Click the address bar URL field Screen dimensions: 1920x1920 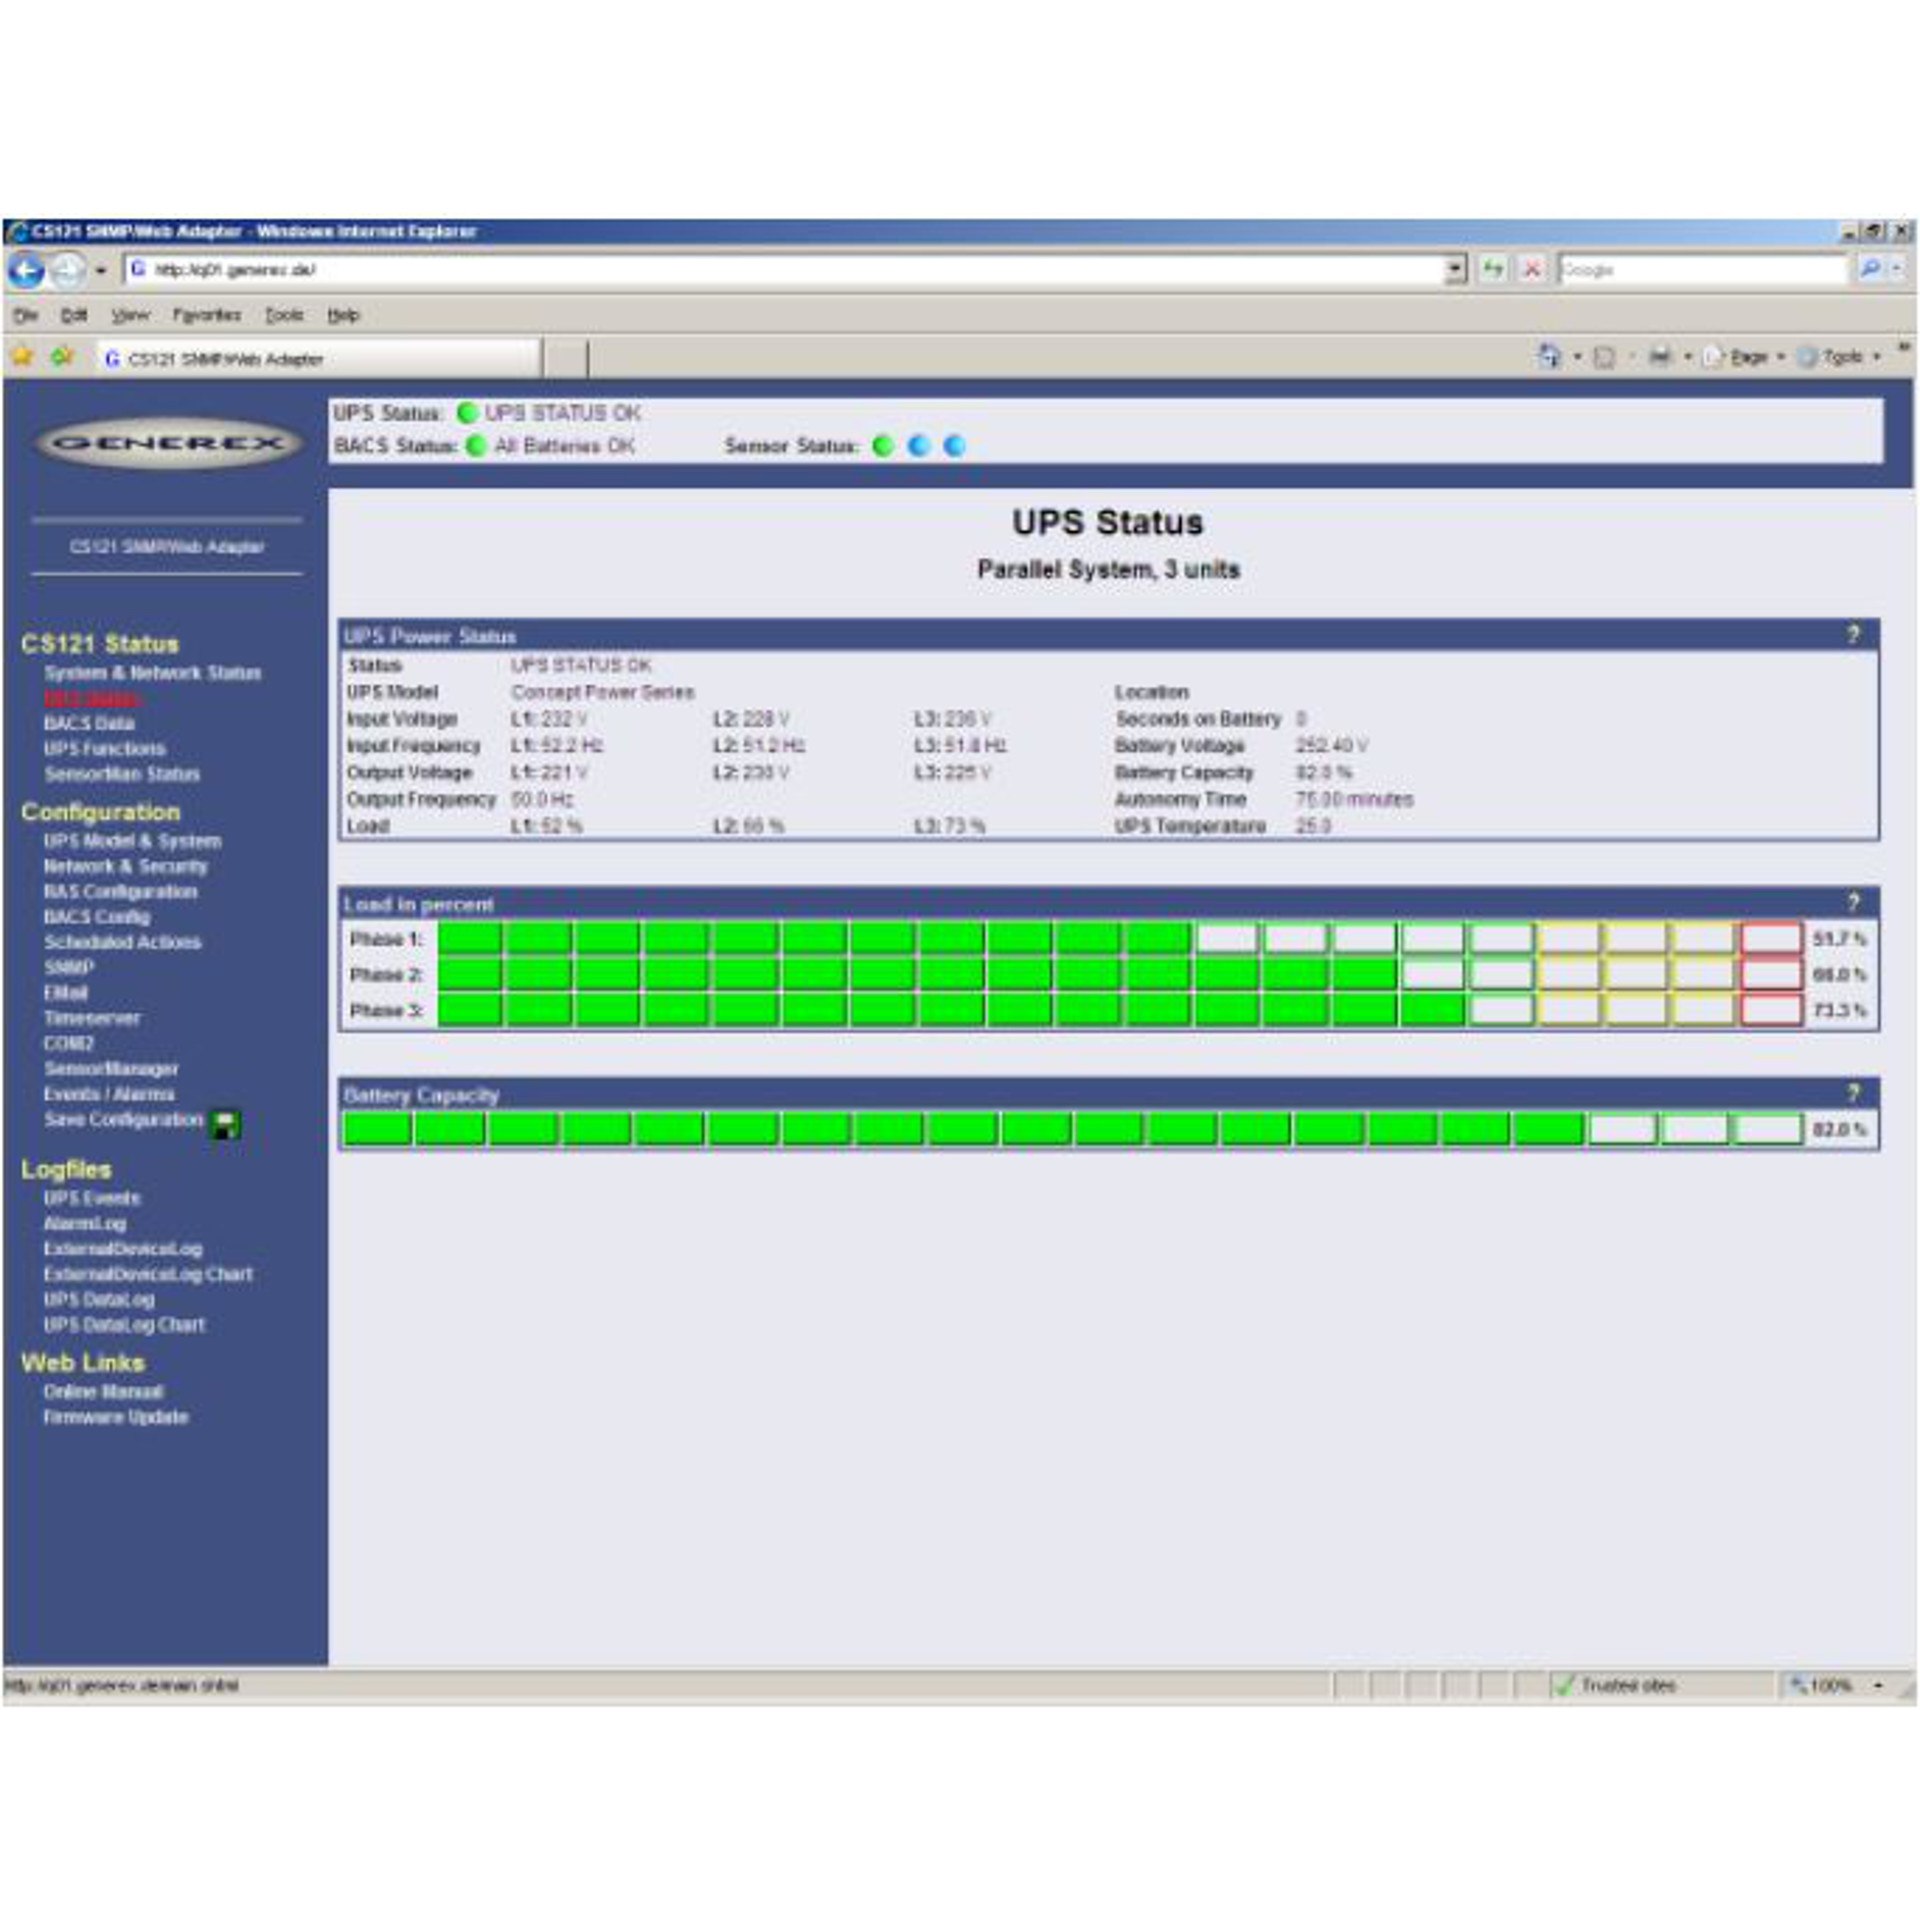pos(784,270)
